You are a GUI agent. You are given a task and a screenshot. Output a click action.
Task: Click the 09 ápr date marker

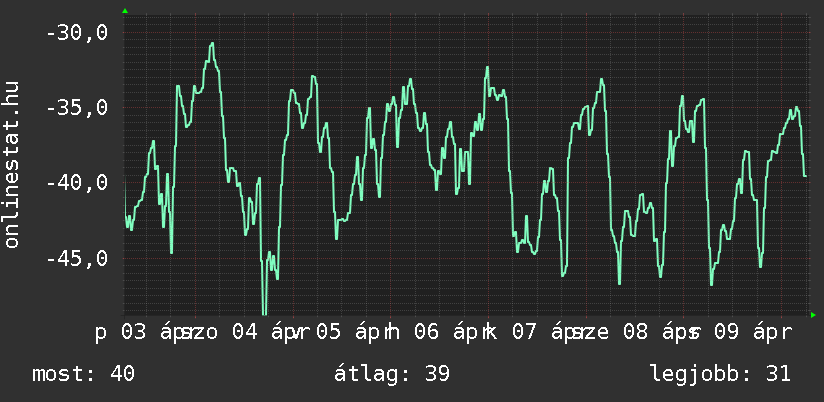coord(751,332)
